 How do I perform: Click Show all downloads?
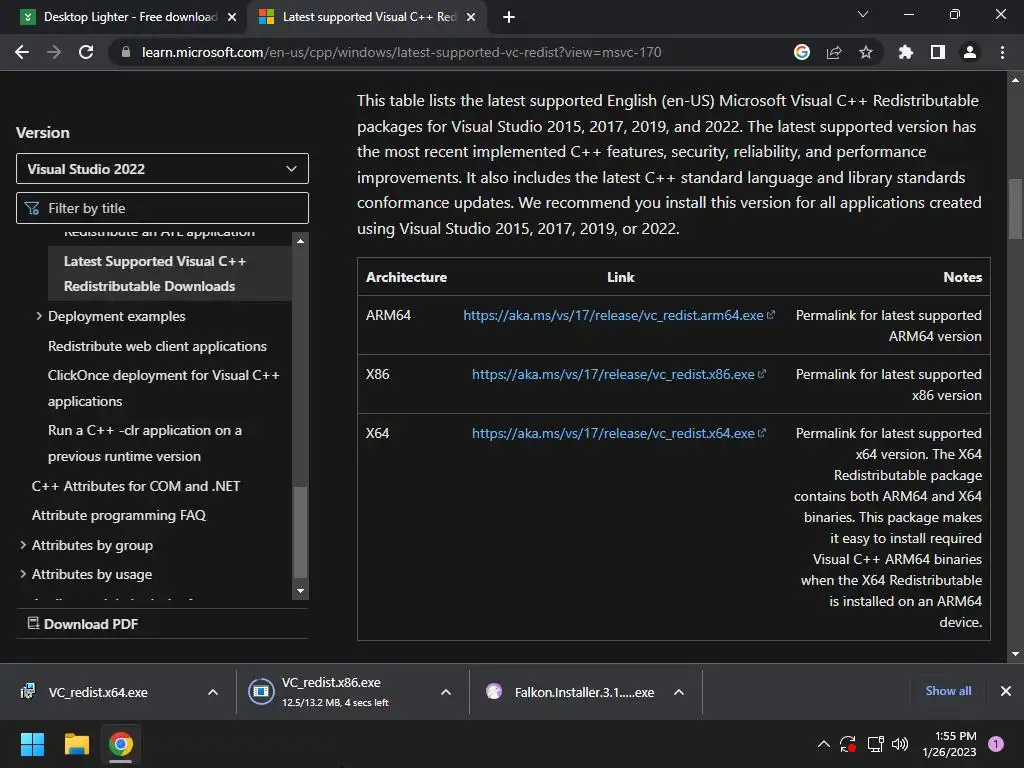click(948, 691)
